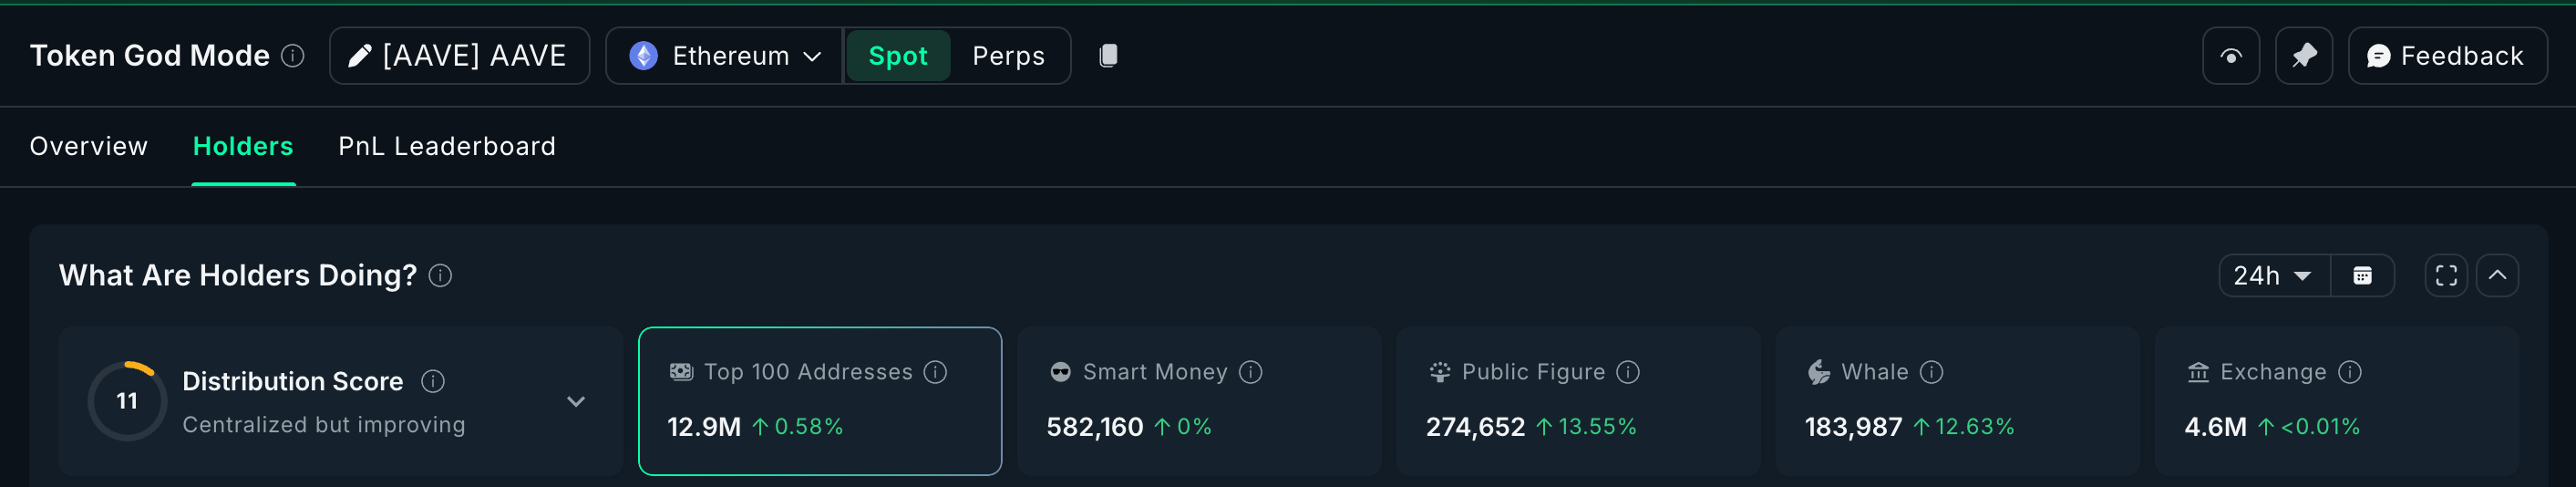Click the Smart Money info icon
2576x487 pixels.
pyautogui.click(x=1251, y=372)
